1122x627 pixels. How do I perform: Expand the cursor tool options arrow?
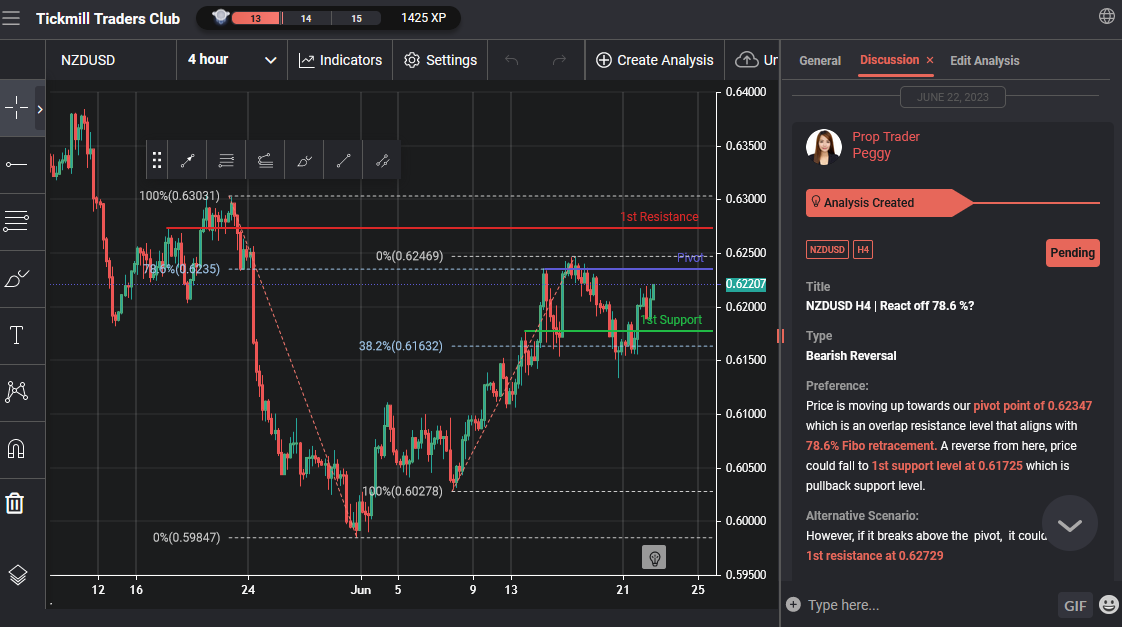[40, 109]
